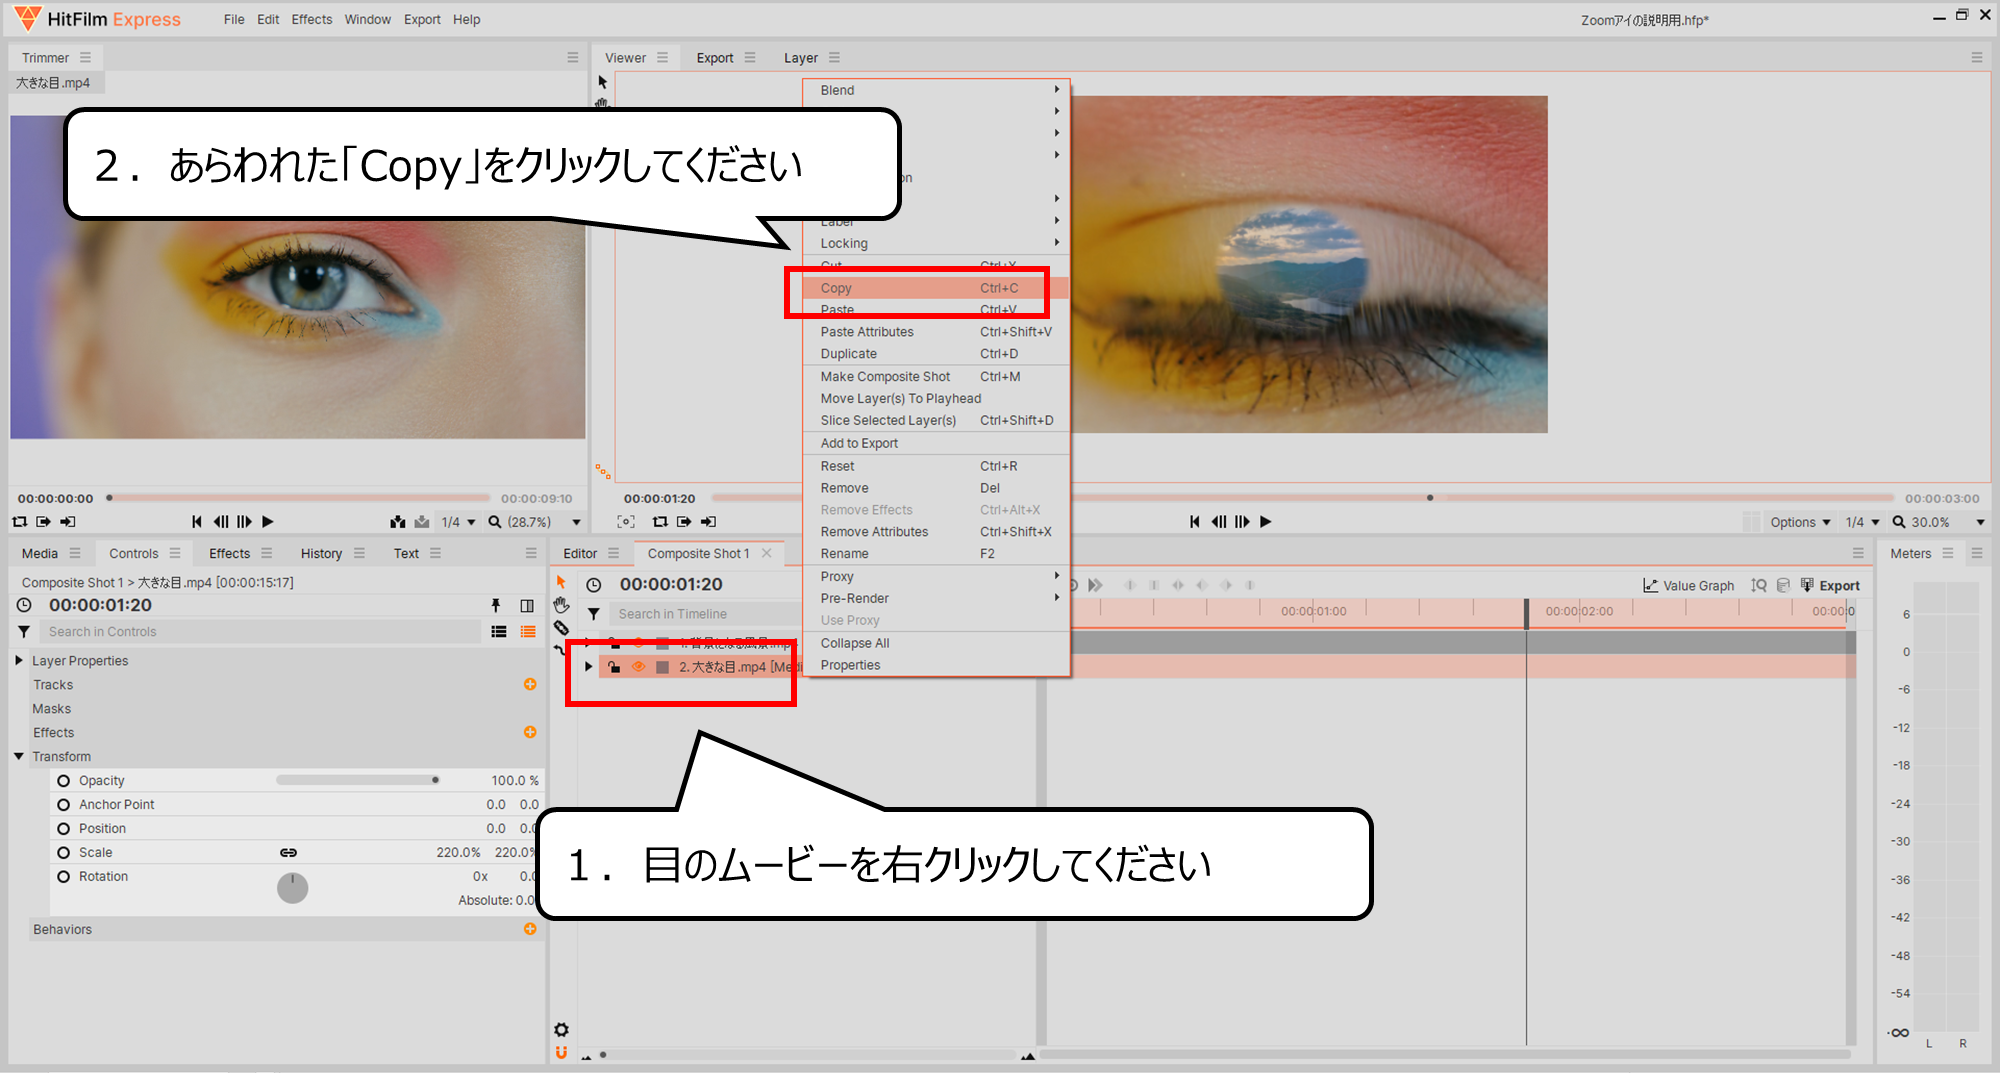2000x1073 pixels.
Task: Click Search in Timeline field
Action: coord(705,614)
